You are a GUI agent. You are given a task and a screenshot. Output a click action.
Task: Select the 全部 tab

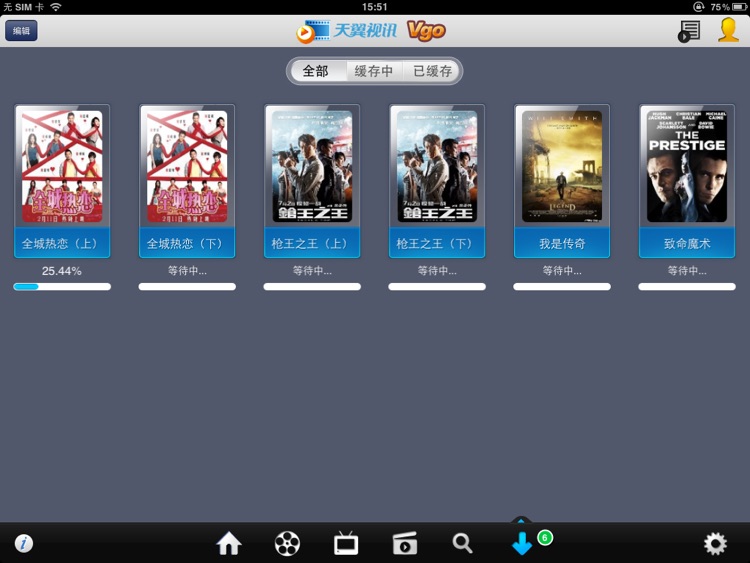pos(316,71)
